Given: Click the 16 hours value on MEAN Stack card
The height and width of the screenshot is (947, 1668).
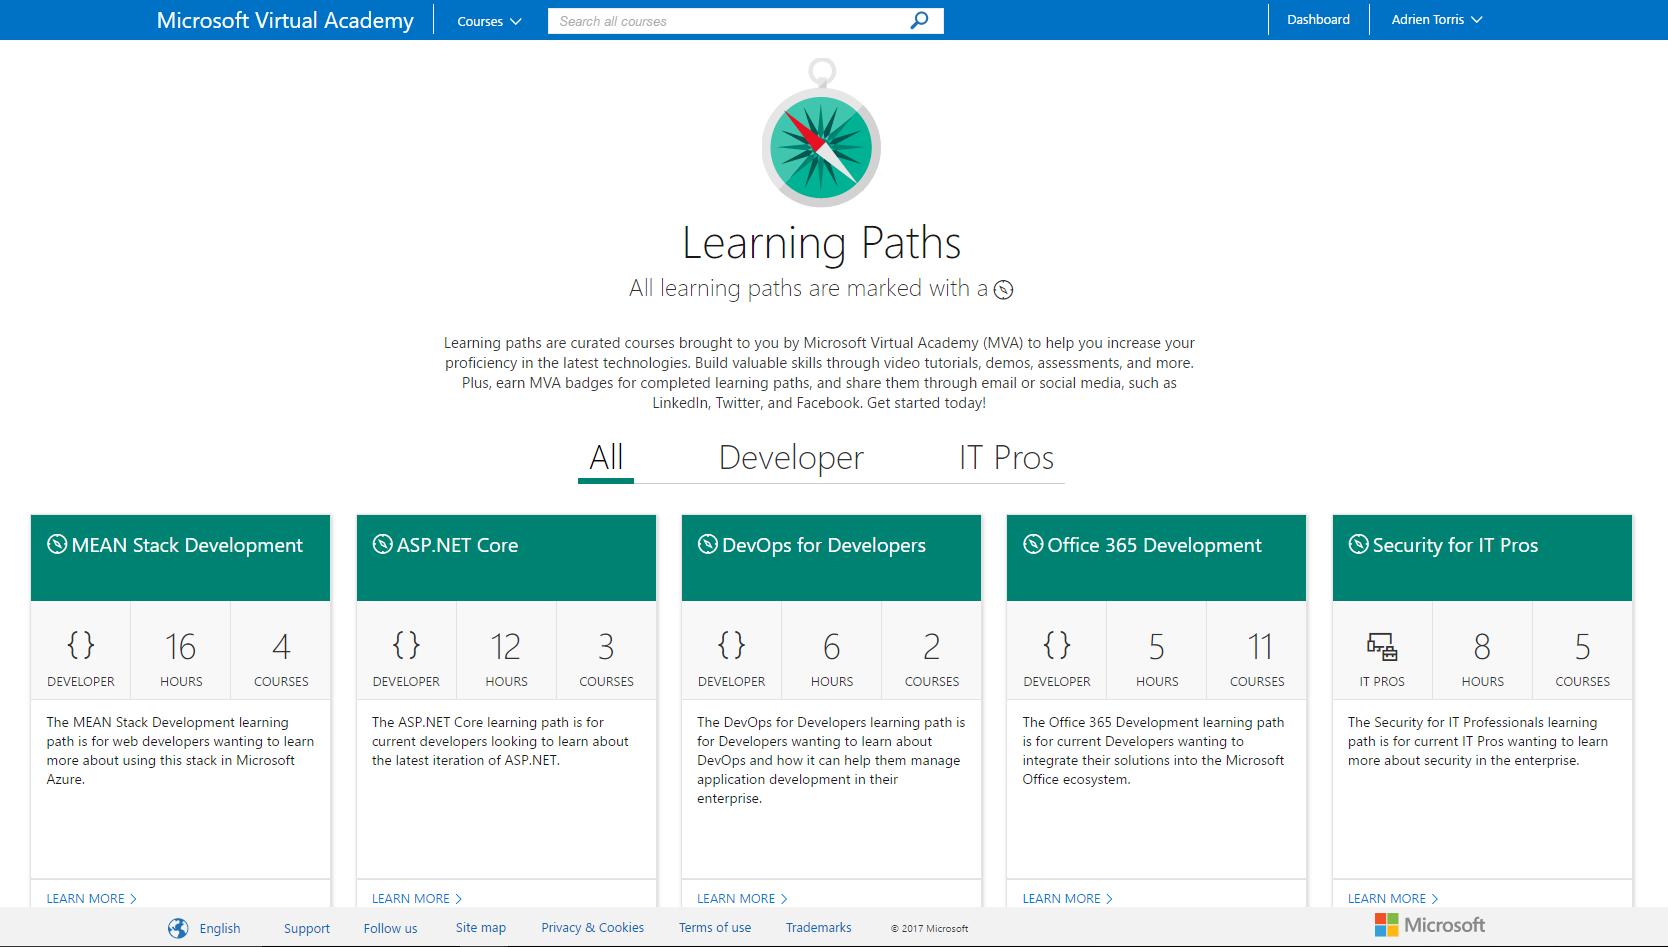Looking at the screenshot, I should (x=181, y=647).
